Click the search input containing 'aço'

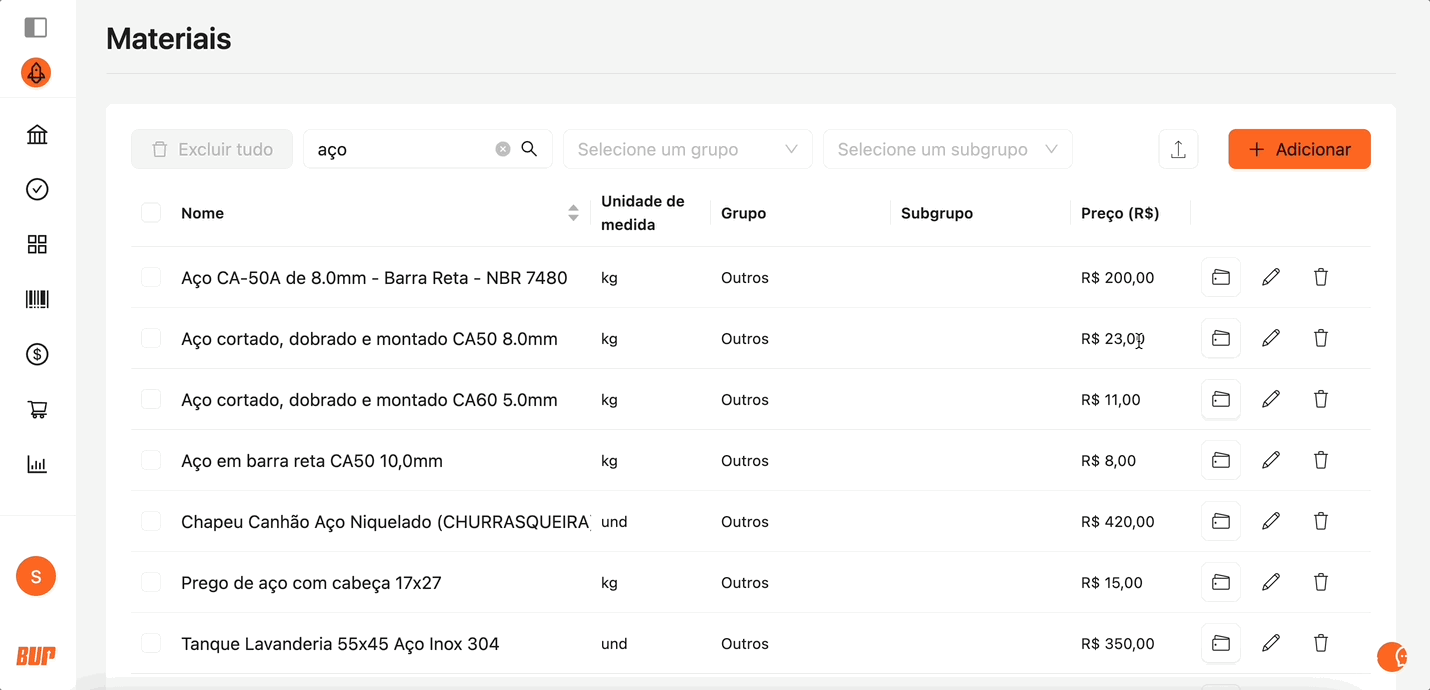400,149
